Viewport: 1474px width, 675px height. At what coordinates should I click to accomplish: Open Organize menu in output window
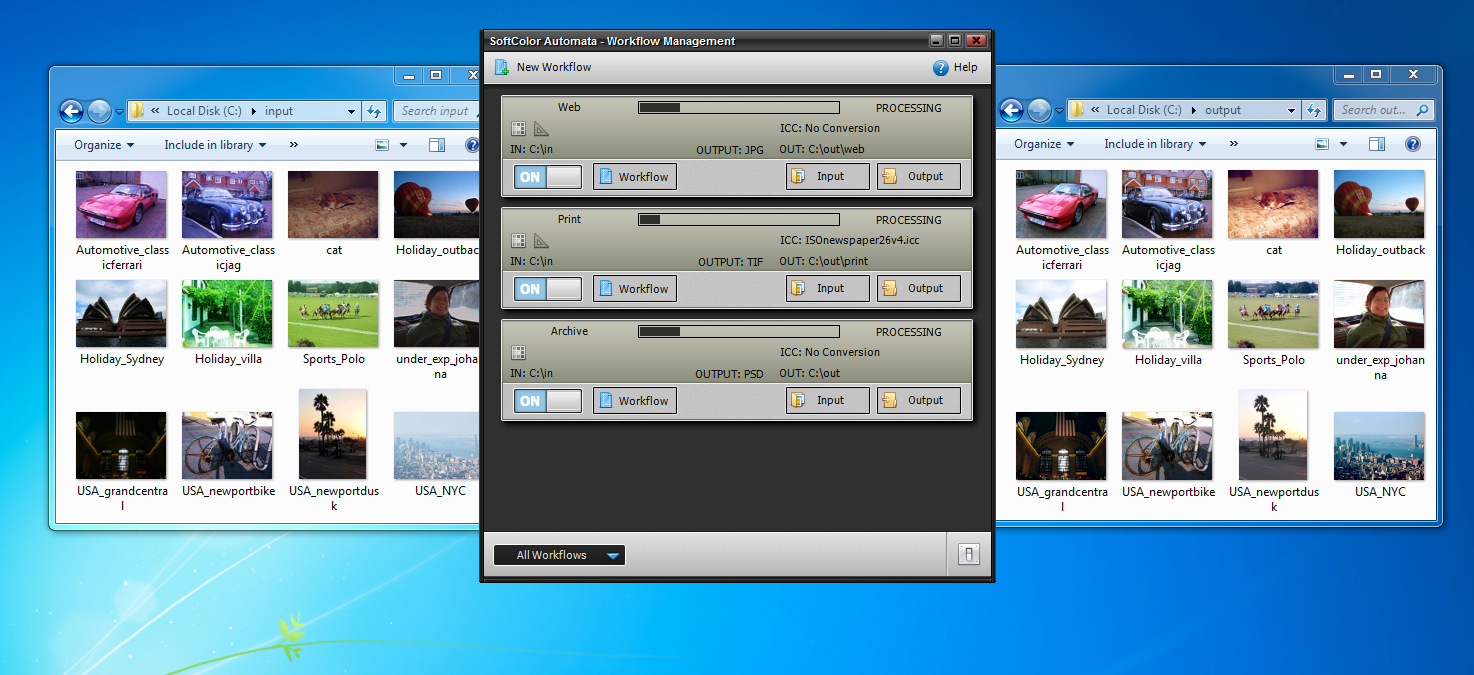click(x=1044, y=144)
